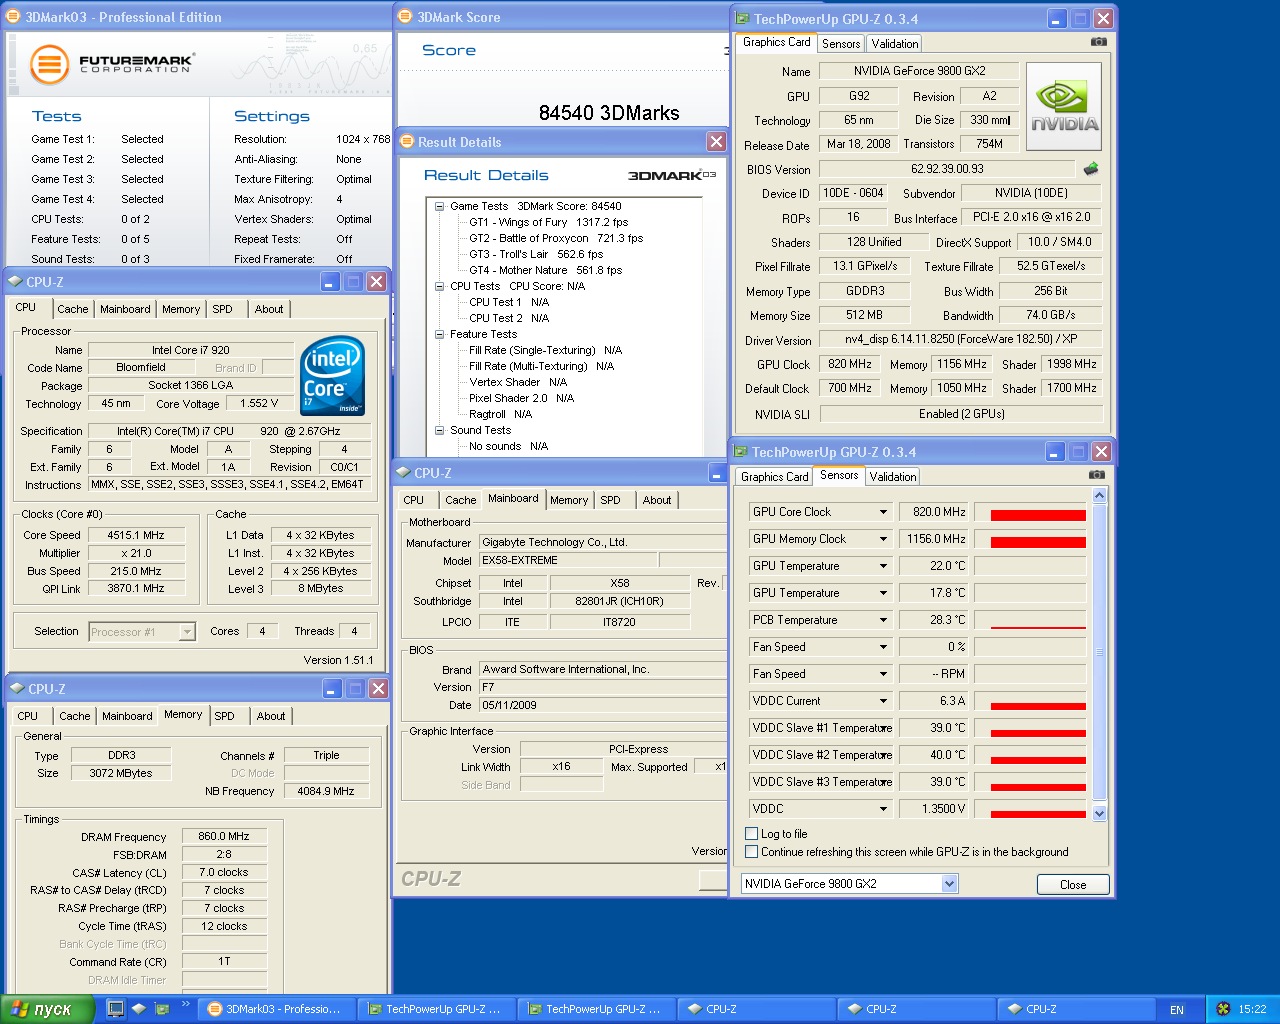Select GT1 - Wings of Fury result row
The height and width of the screenshot is (1024, 1280).
coord(548,222)
